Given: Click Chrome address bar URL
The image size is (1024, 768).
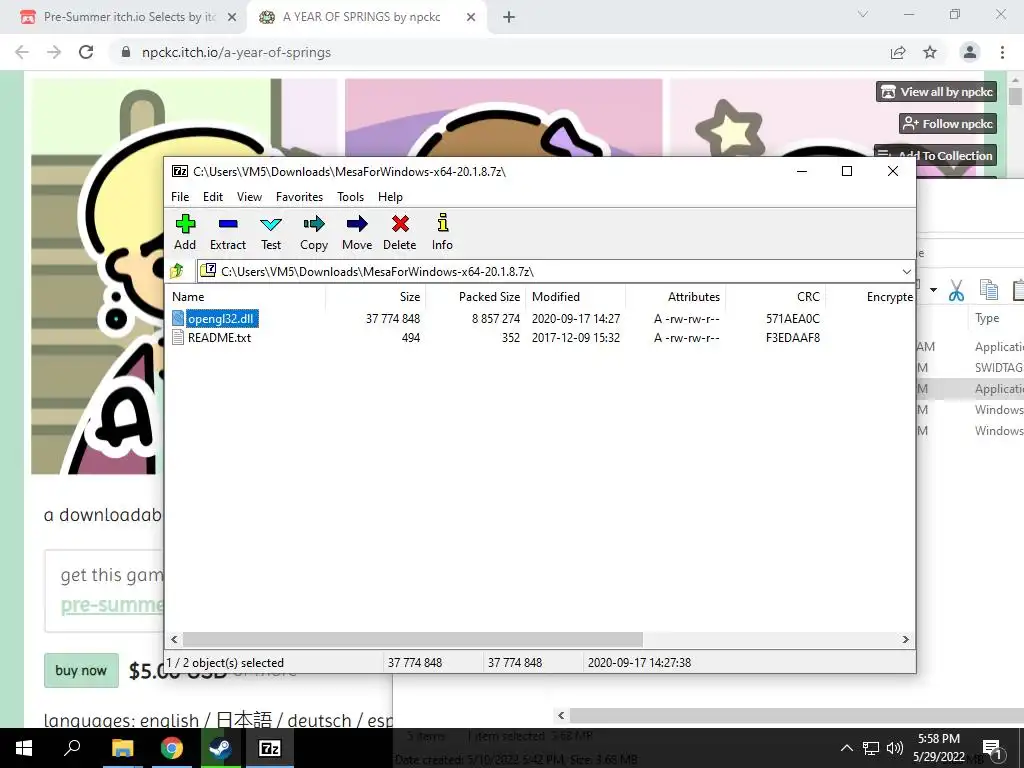Looking at the screenshot, I should (236, 52).
